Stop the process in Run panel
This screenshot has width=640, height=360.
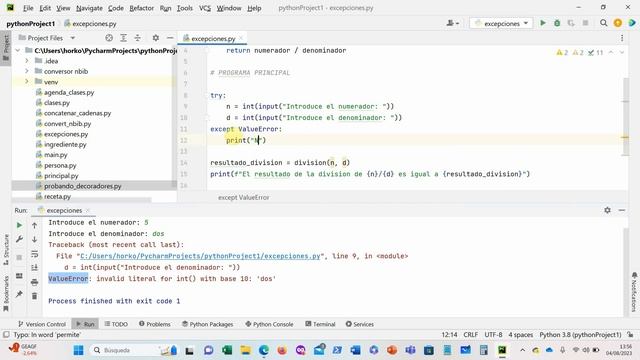pyautogui.click(x=19, y=258)
